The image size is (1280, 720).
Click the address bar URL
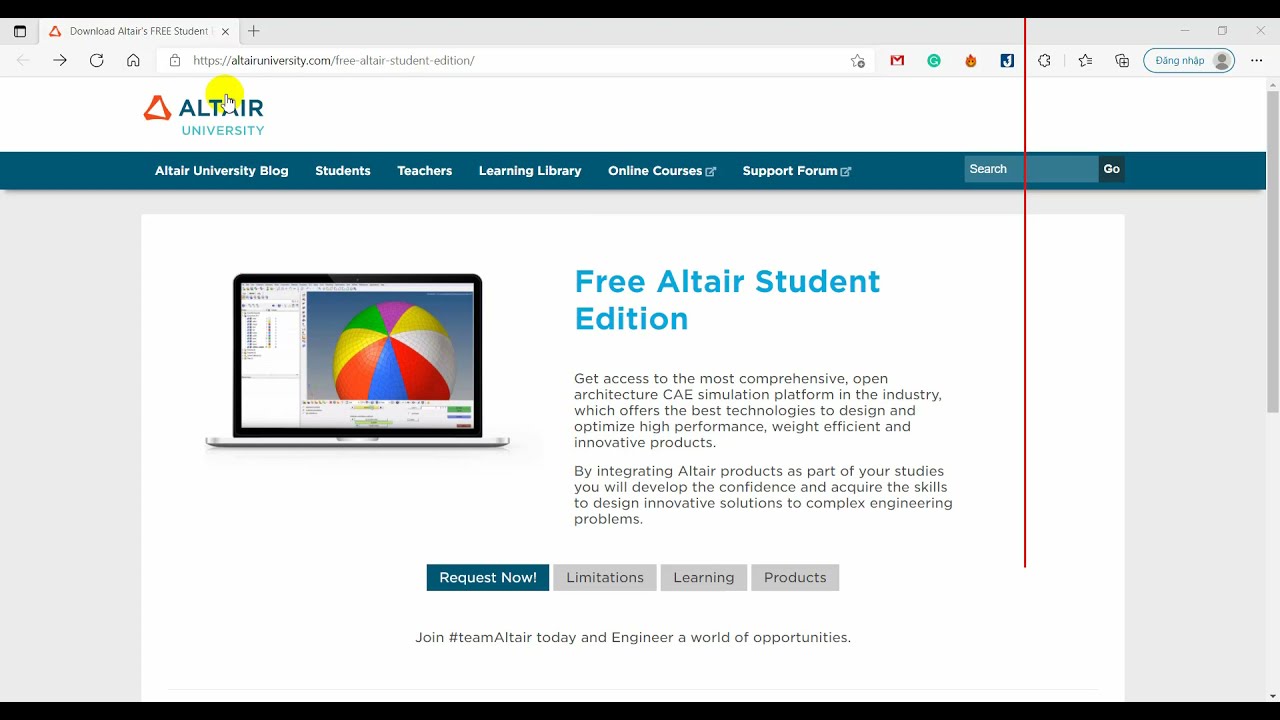(334, 61)
